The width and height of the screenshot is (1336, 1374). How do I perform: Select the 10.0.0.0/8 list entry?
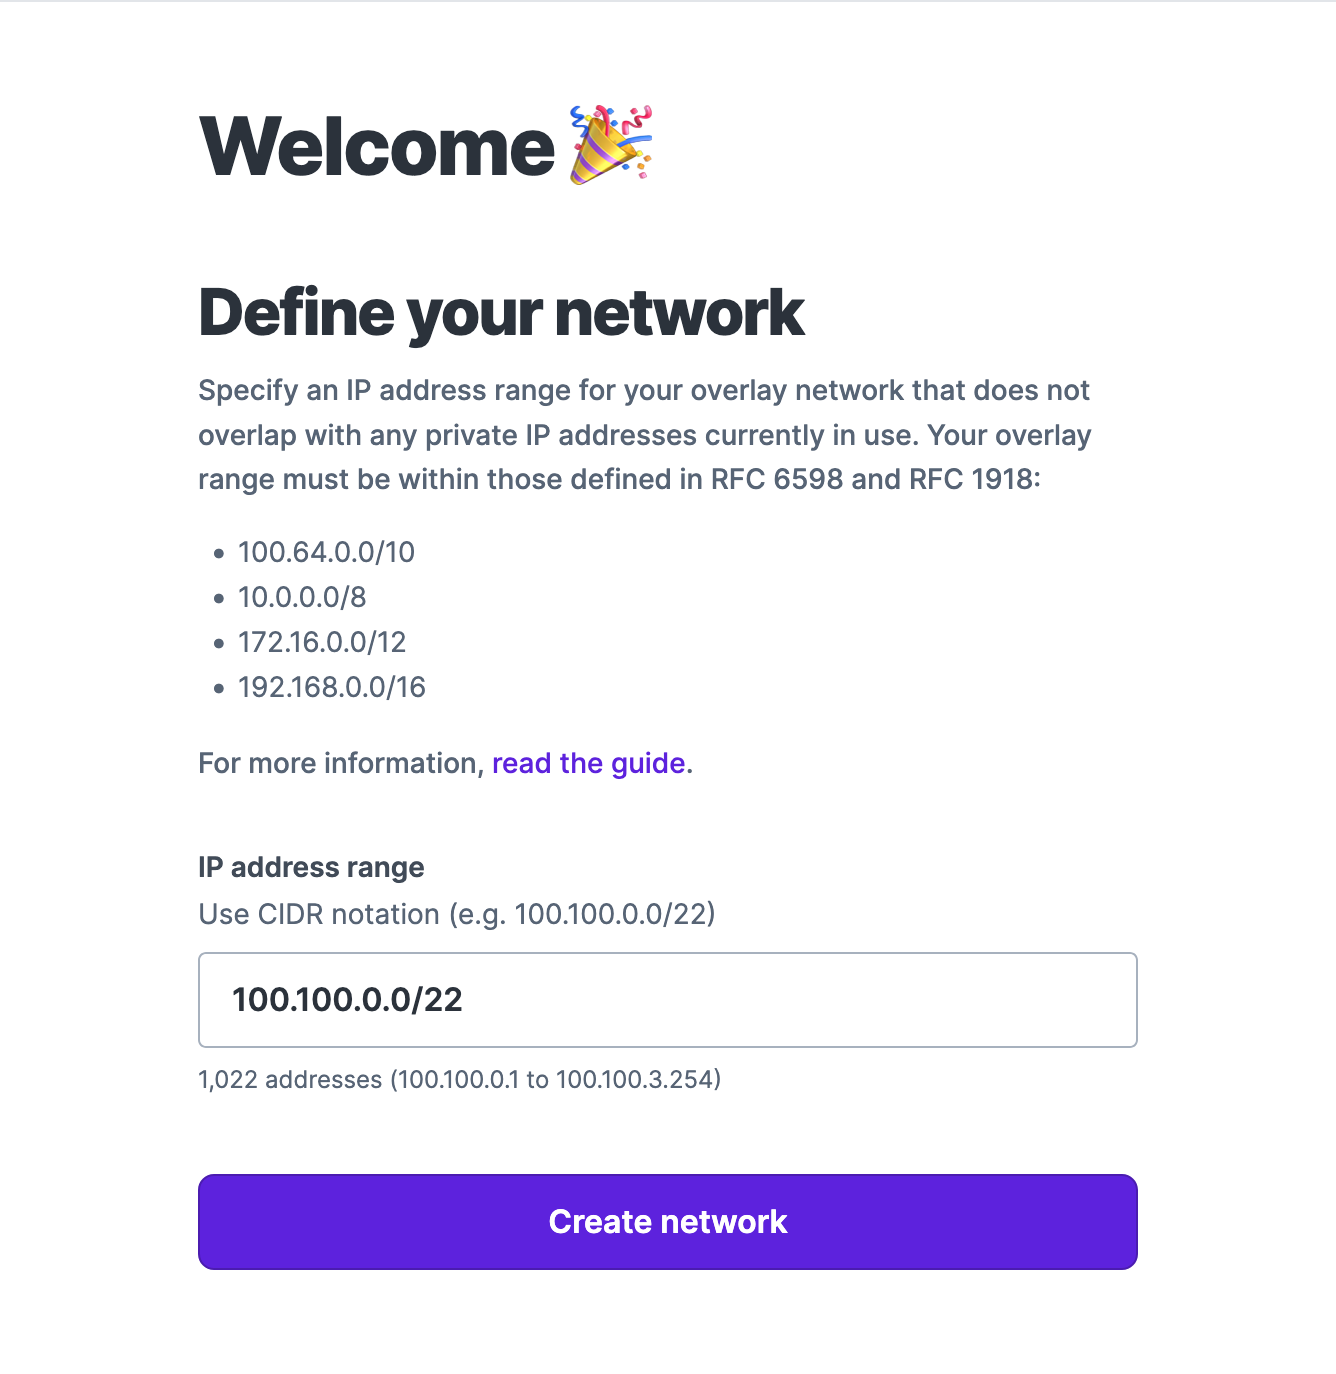302,597
